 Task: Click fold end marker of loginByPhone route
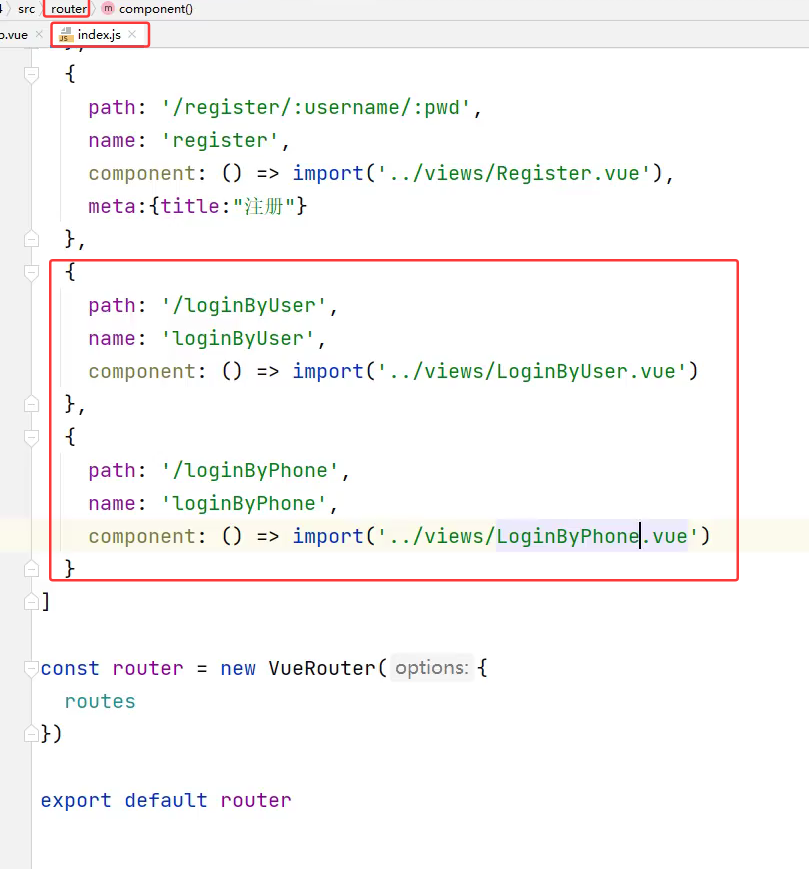coord(32,569)
